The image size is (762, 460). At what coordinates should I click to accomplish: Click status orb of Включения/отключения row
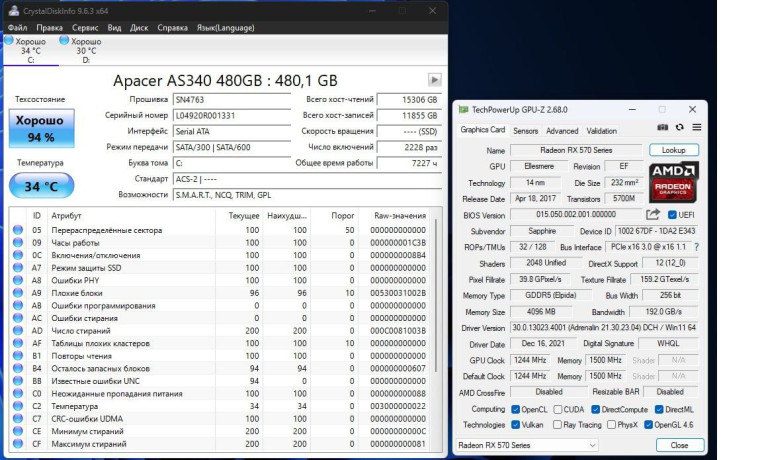tap(18, 255)
